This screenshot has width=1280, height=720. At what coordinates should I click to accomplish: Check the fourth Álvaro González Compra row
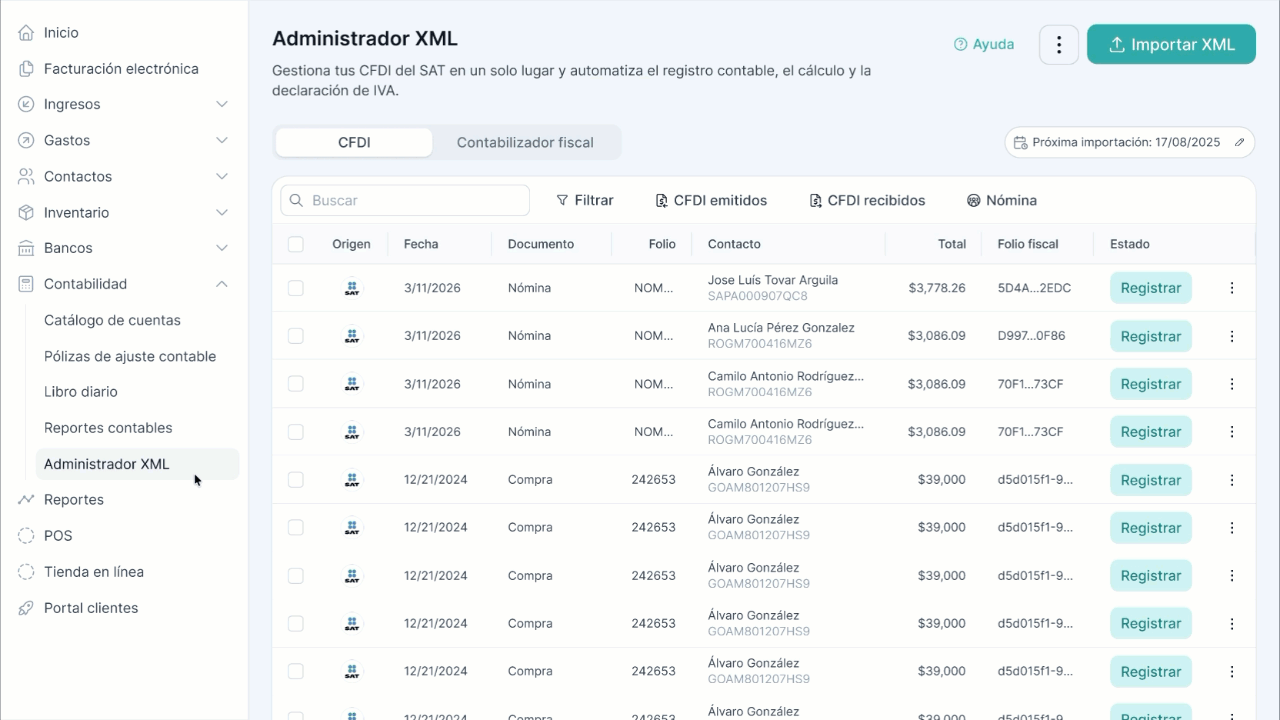click(296, 624)
